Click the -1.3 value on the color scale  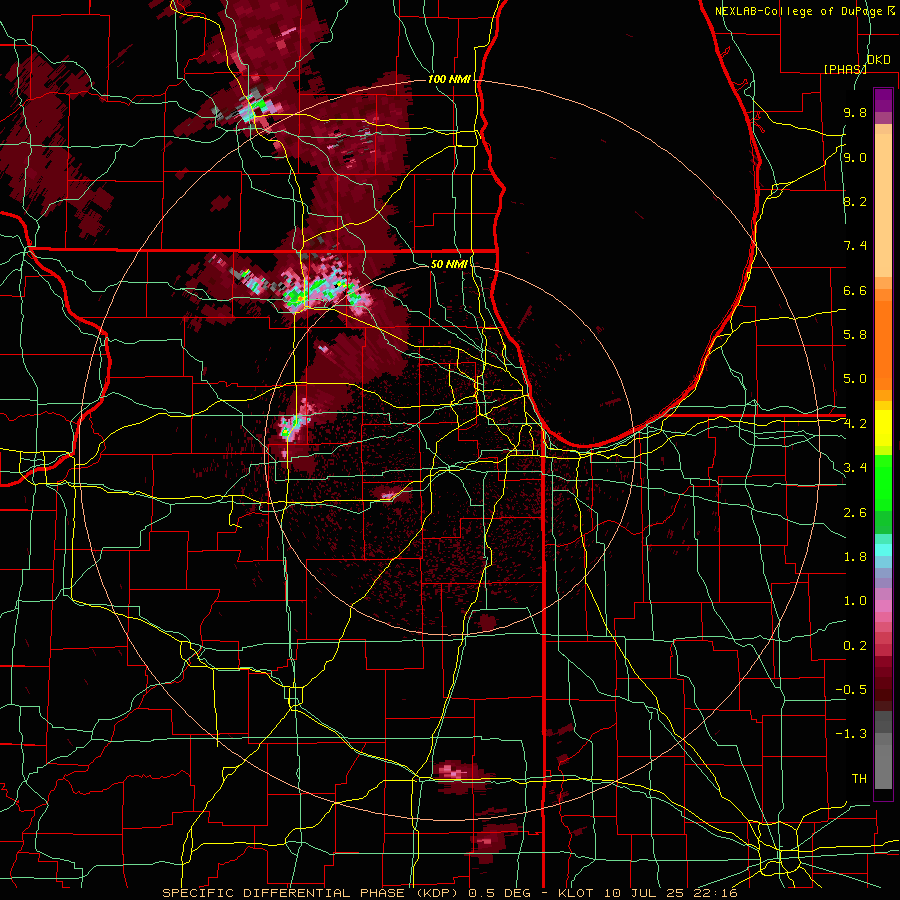(x=851, y=734)
